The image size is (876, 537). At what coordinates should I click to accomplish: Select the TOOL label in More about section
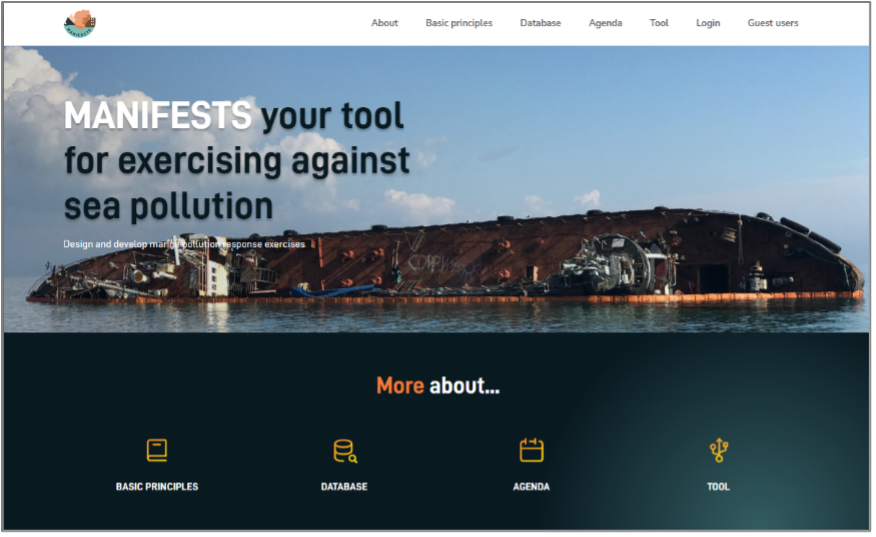click(x=718, y=487)
